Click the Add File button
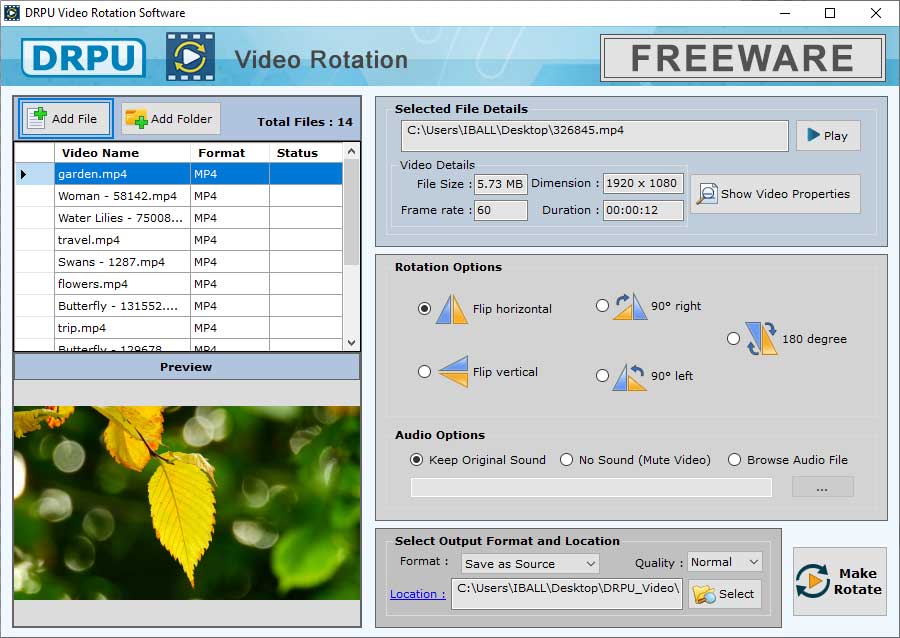The height and width of the screenshot is (638, 900). tap(65, 119)
